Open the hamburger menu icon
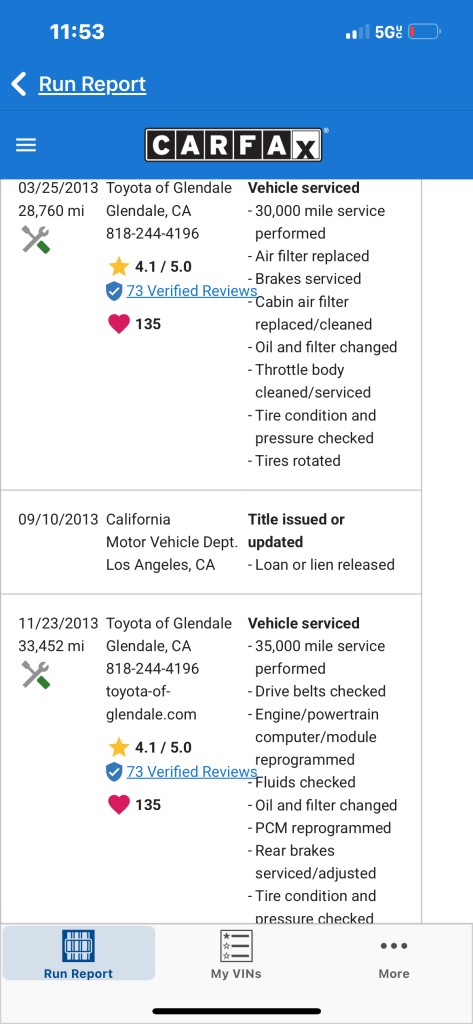 pyautogui.click(x=26, y=145)
